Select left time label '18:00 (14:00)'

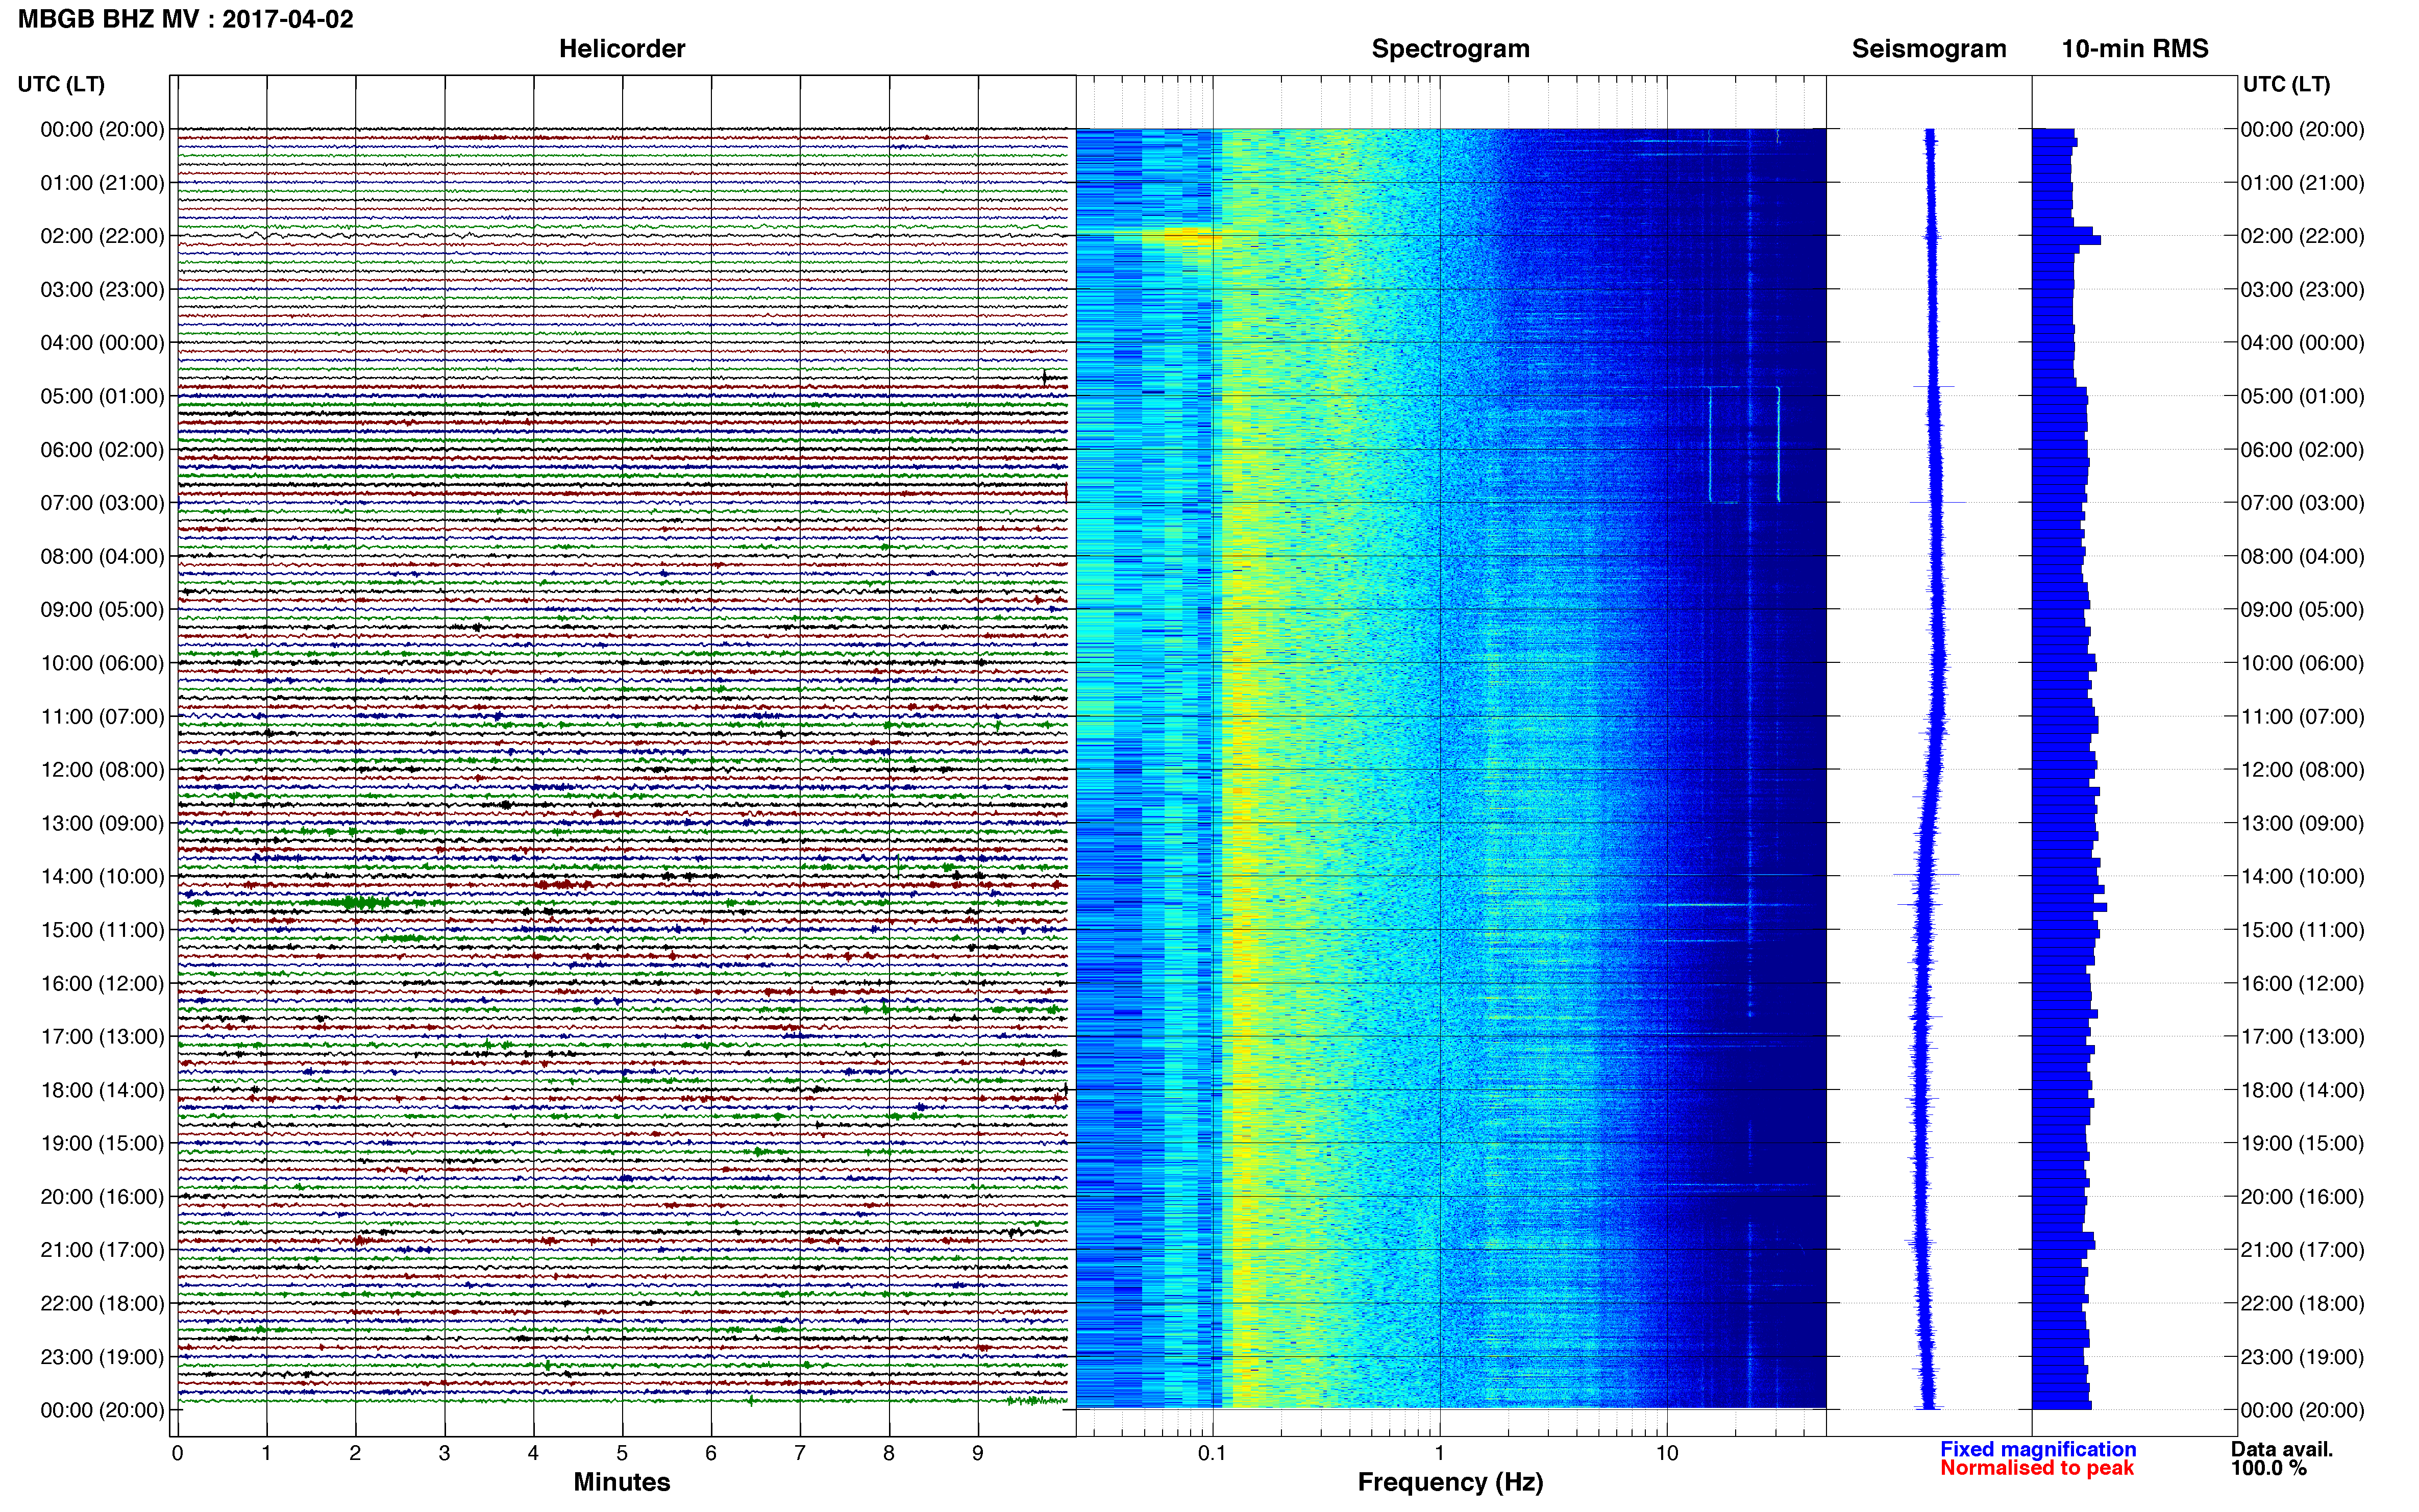pos(102,1090)
